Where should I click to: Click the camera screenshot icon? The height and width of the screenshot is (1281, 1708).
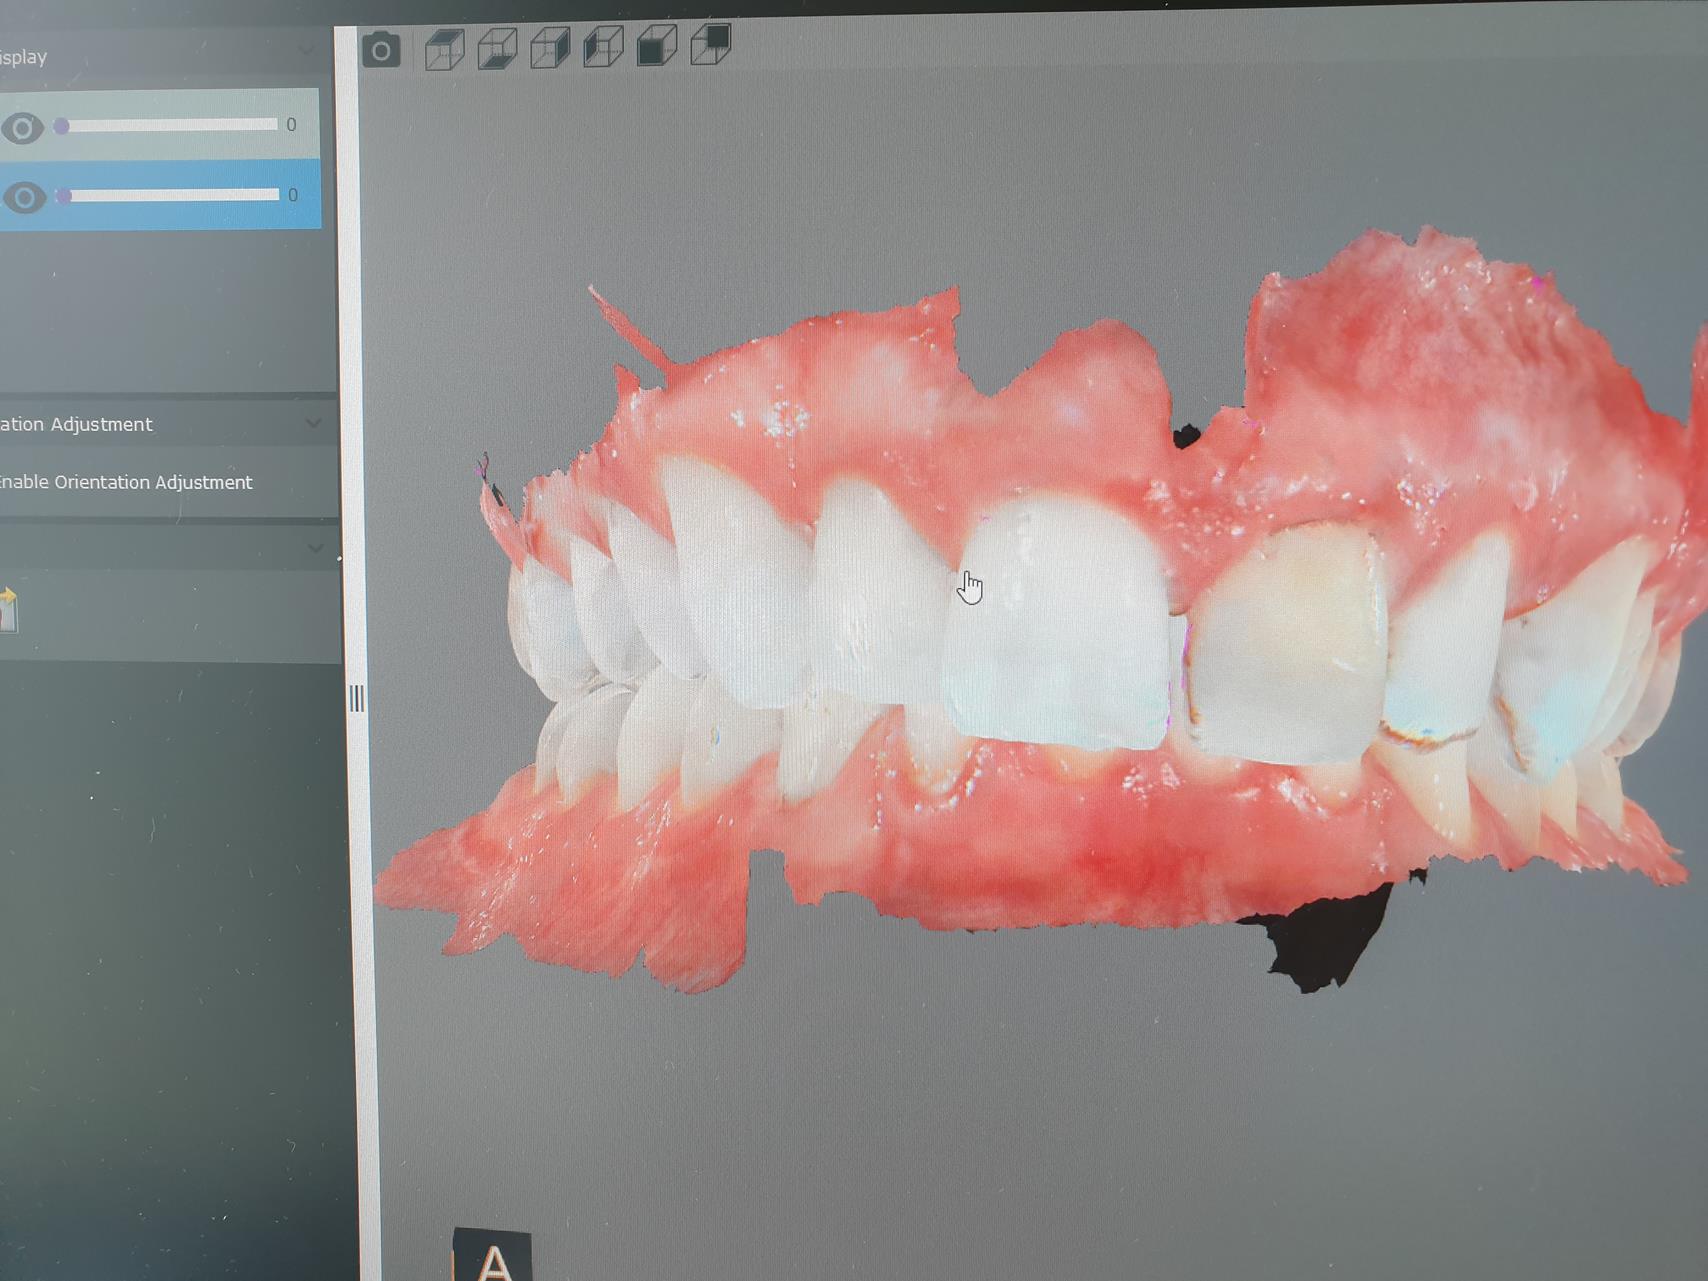point(380,50)
